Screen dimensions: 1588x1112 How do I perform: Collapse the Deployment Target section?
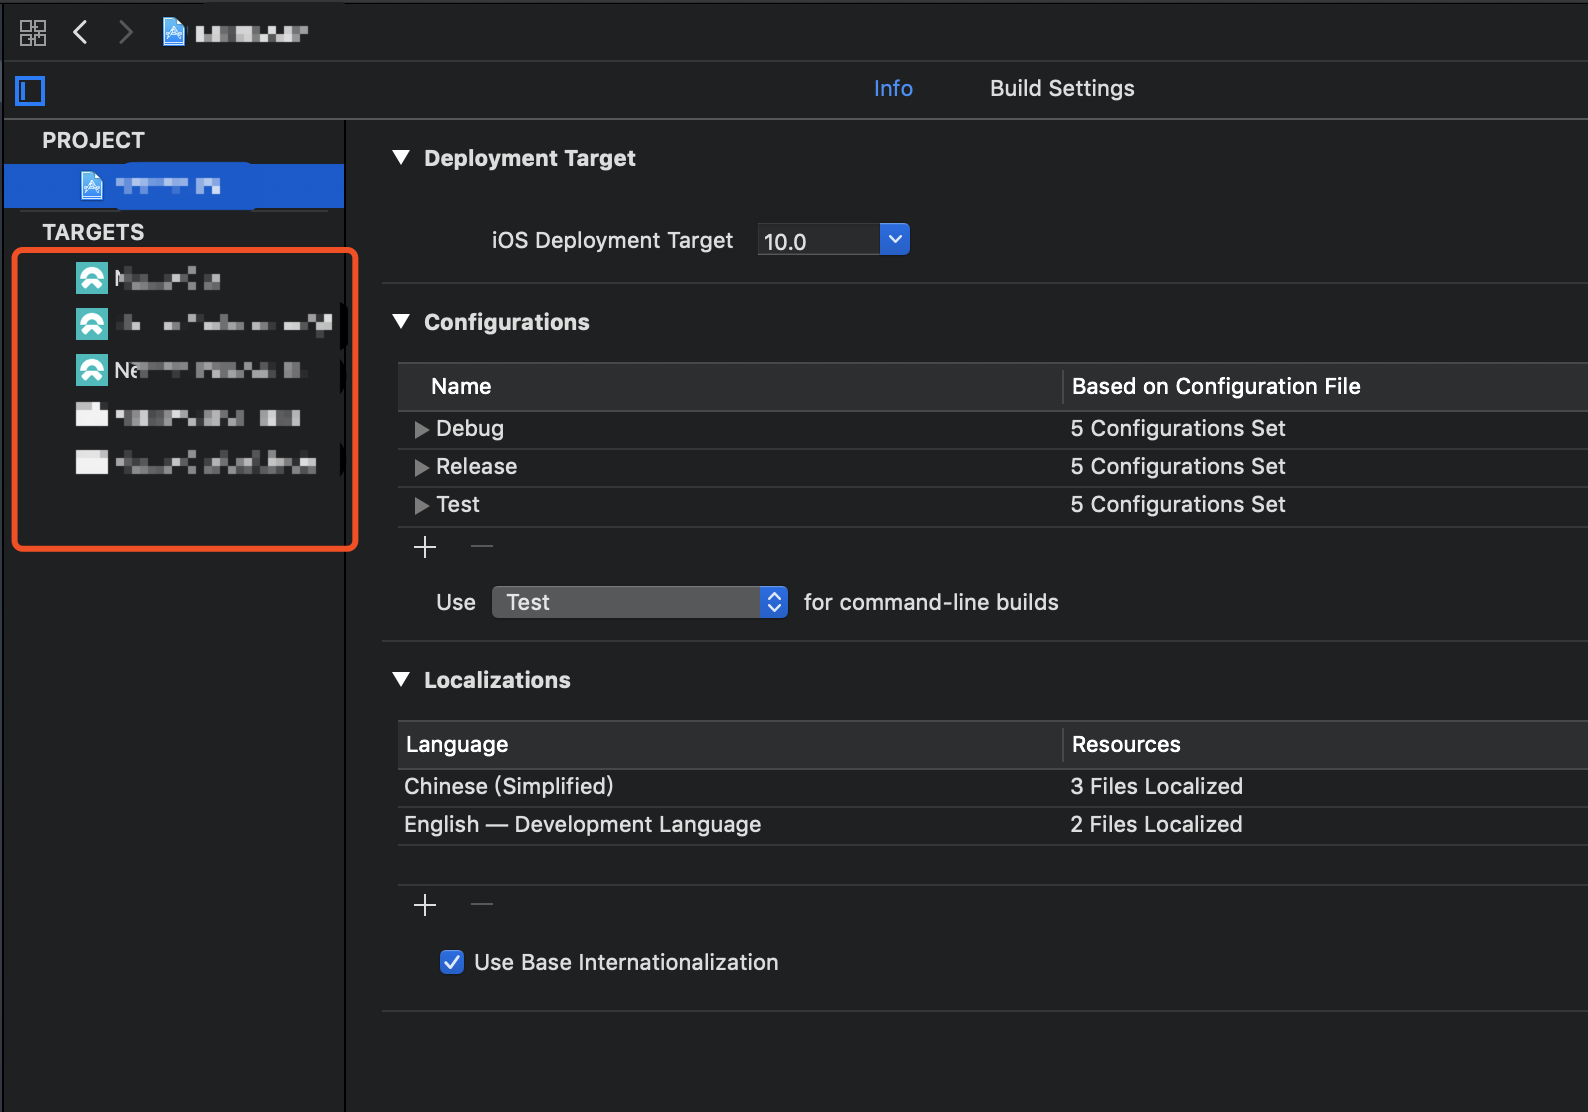pyautogui.click(x=402, y=158)
